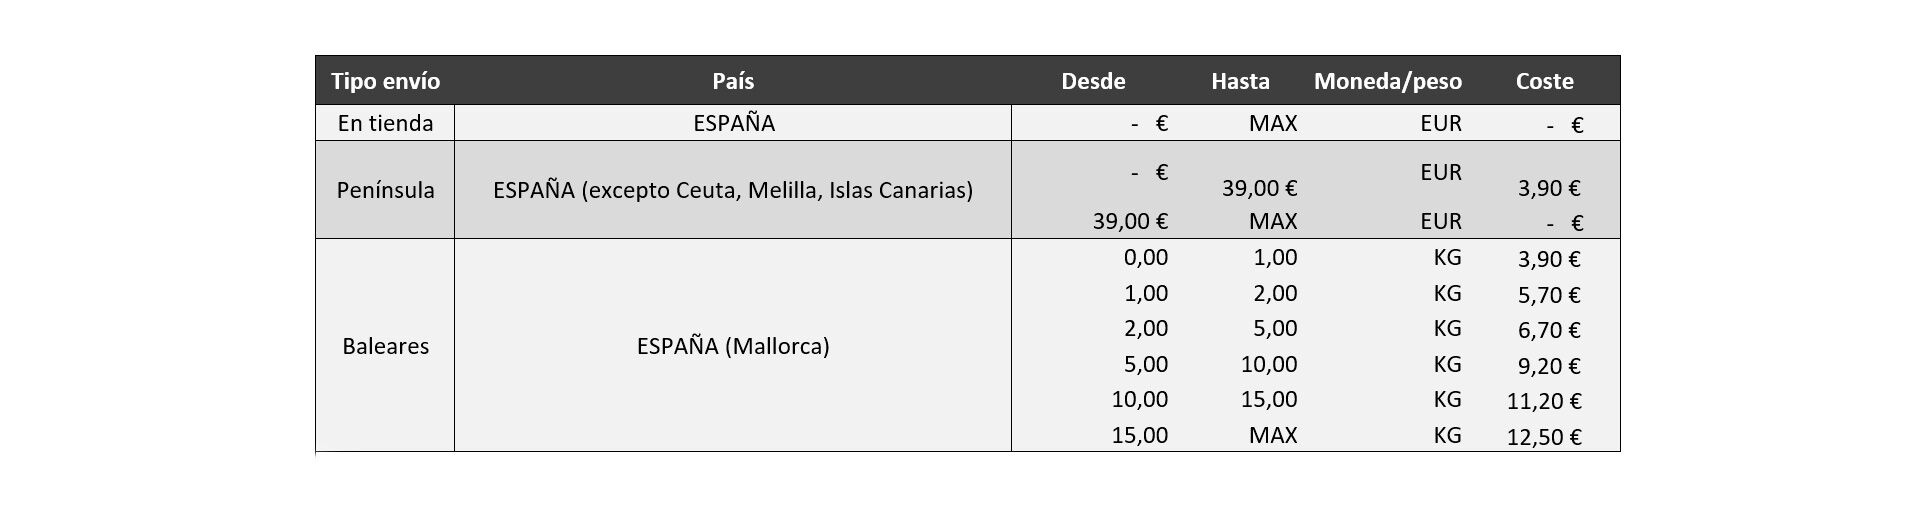The image size is (1920, 513).
Task: Select the 39,00 € Hasta value
Action: click(x=1259, y=188)
